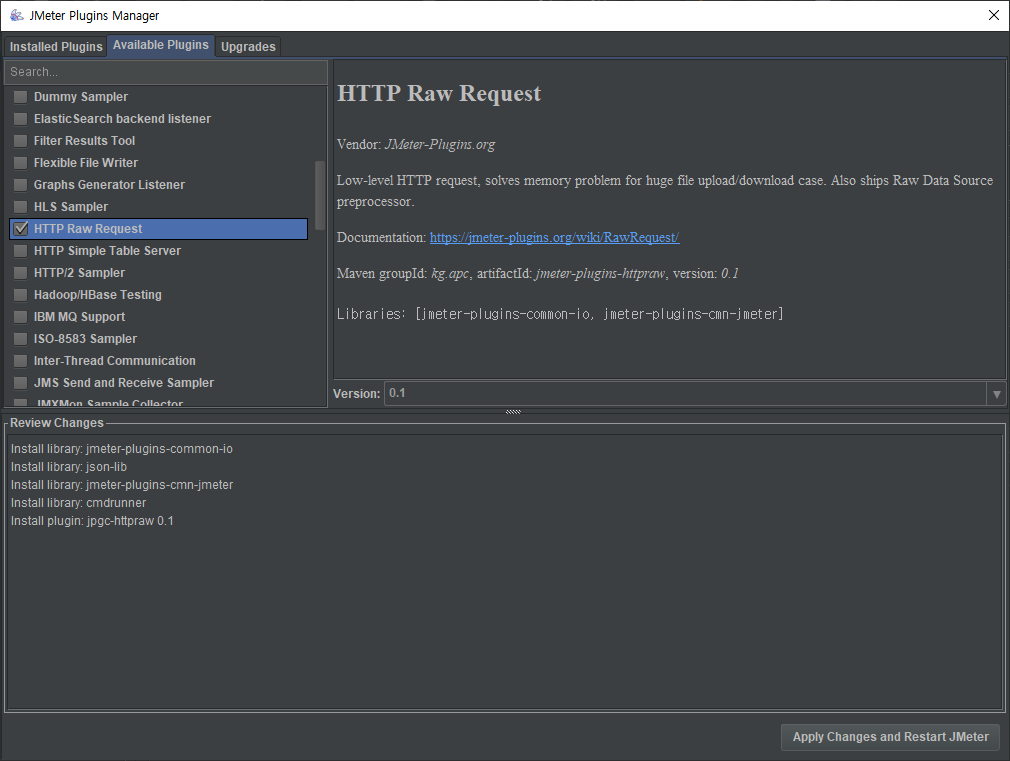Viewport: 1010px width, 761px height.
Task: Uncheck the HTTP Raw Request checkbox
Action: [21, 229]
